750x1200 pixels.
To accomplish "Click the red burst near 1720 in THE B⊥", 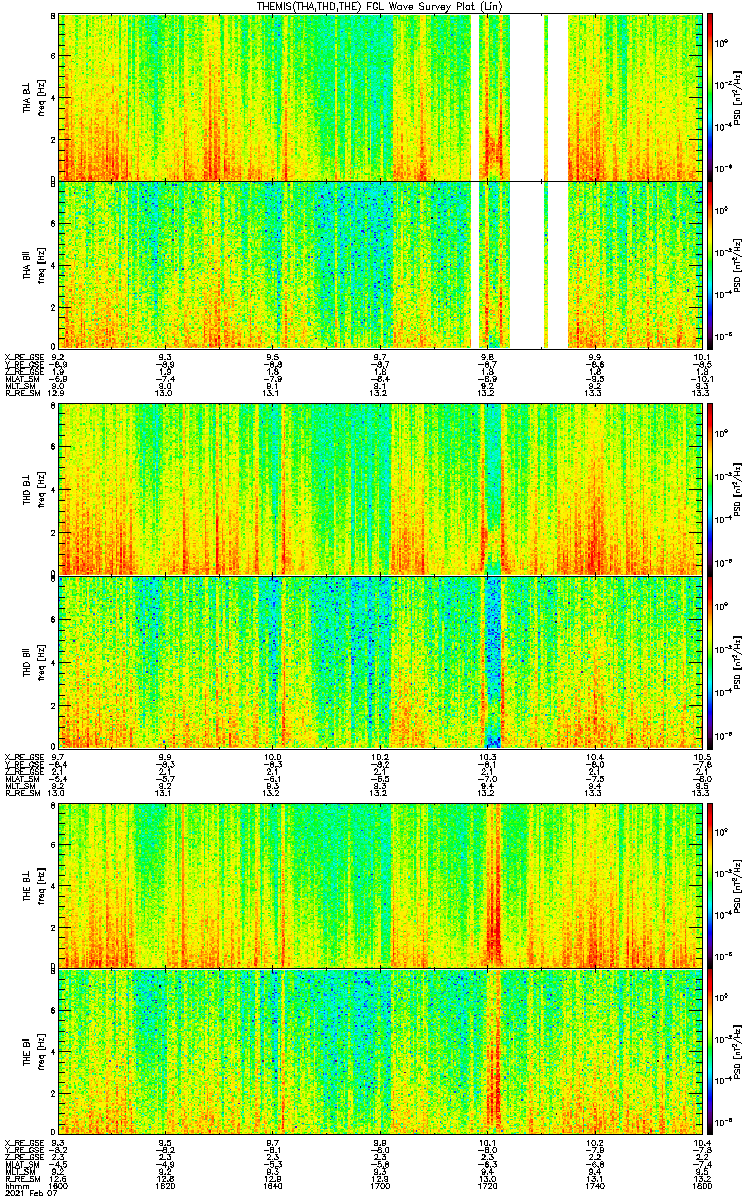I will pos(493,884).
